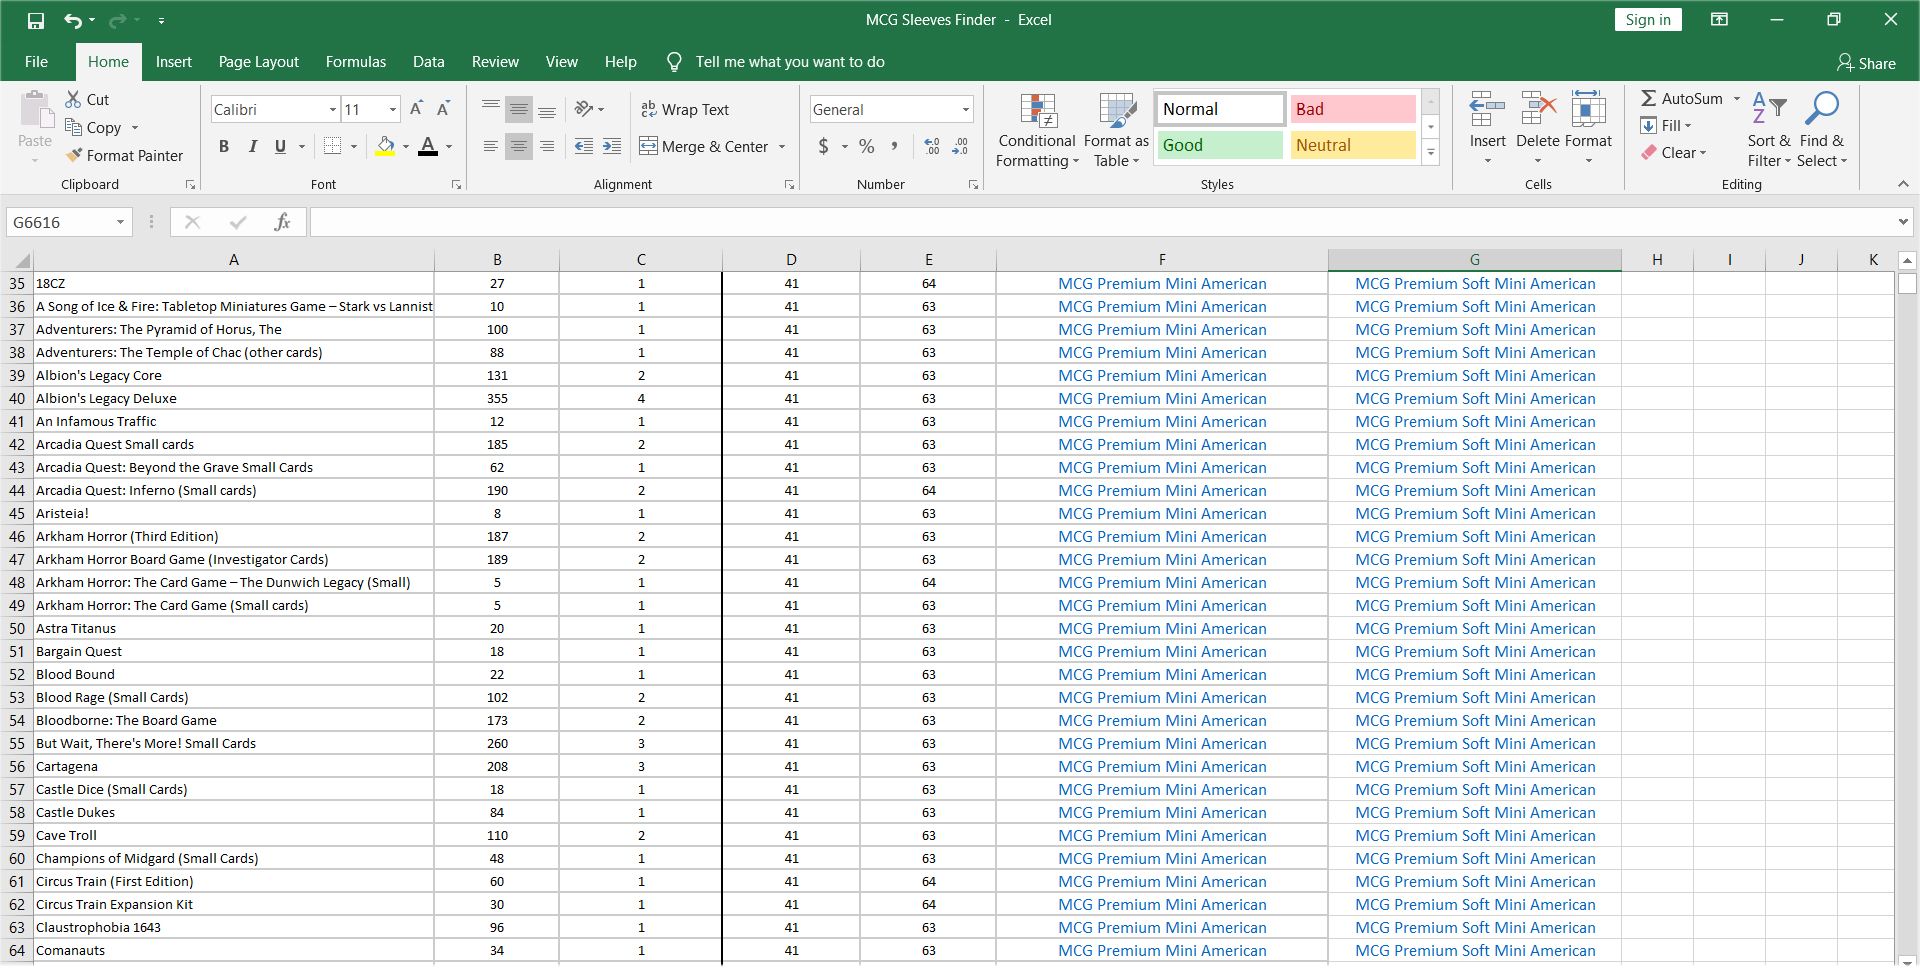Apply Percent Style format
1920x968 pixels.
point(866,146)
